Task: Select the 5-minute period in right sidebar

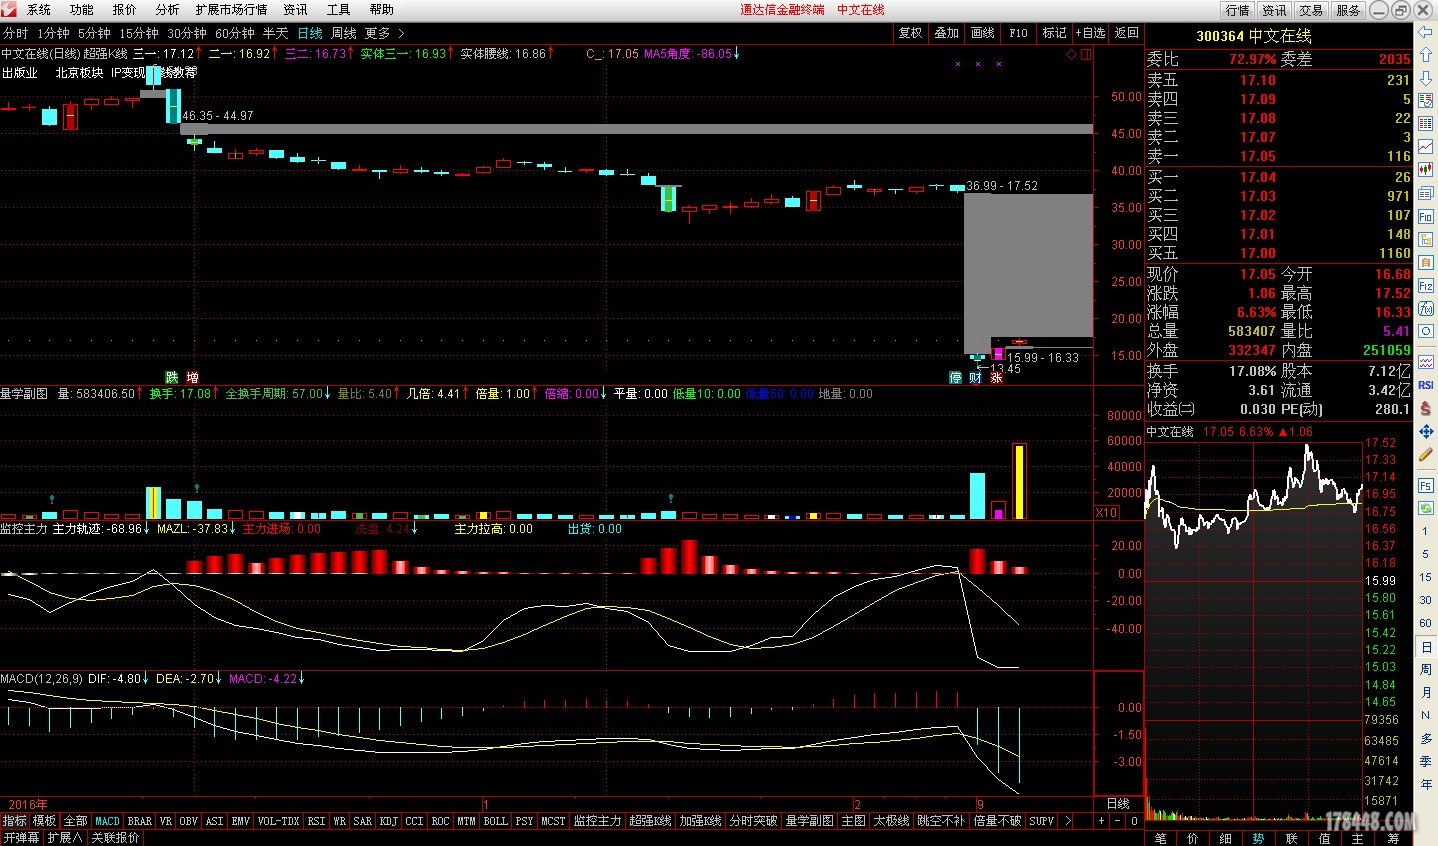Action: tap(1426, 554)
